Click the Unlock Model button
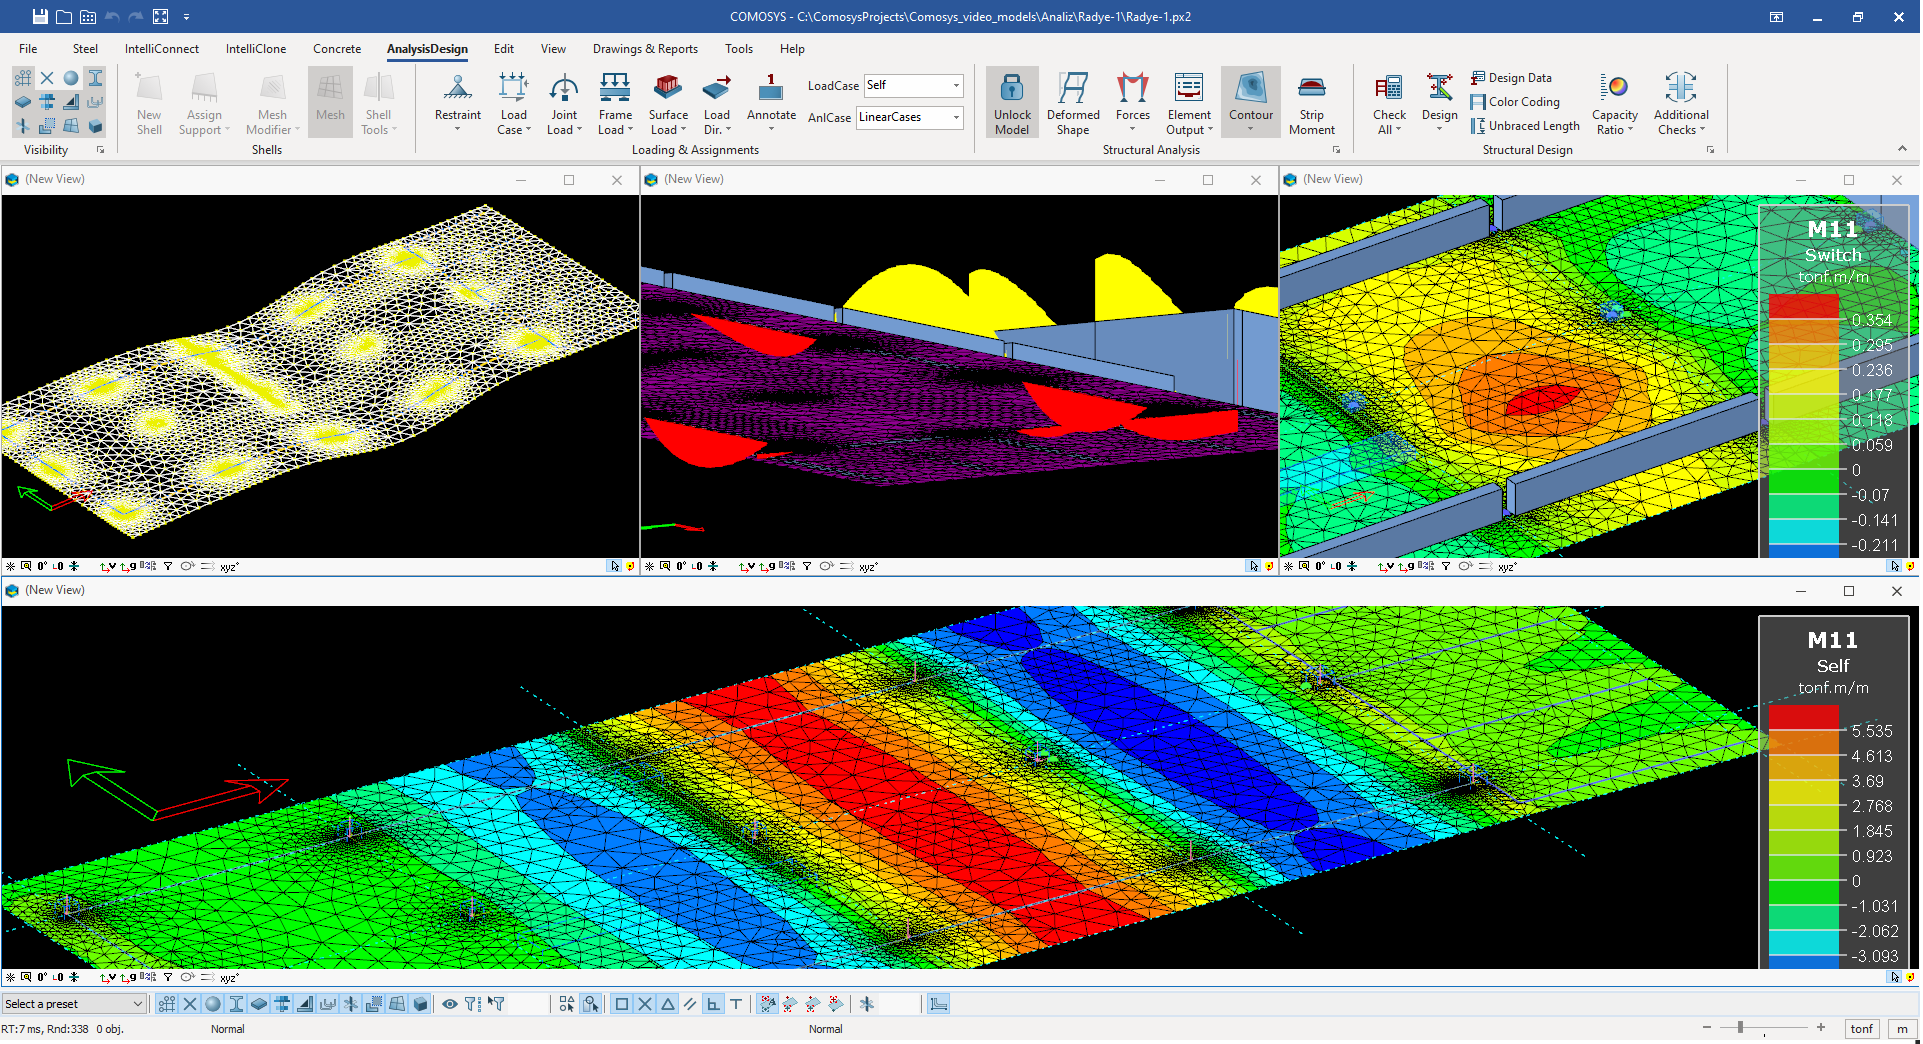This screenshot has height=1044, width=1923. tap(1012, 102)
